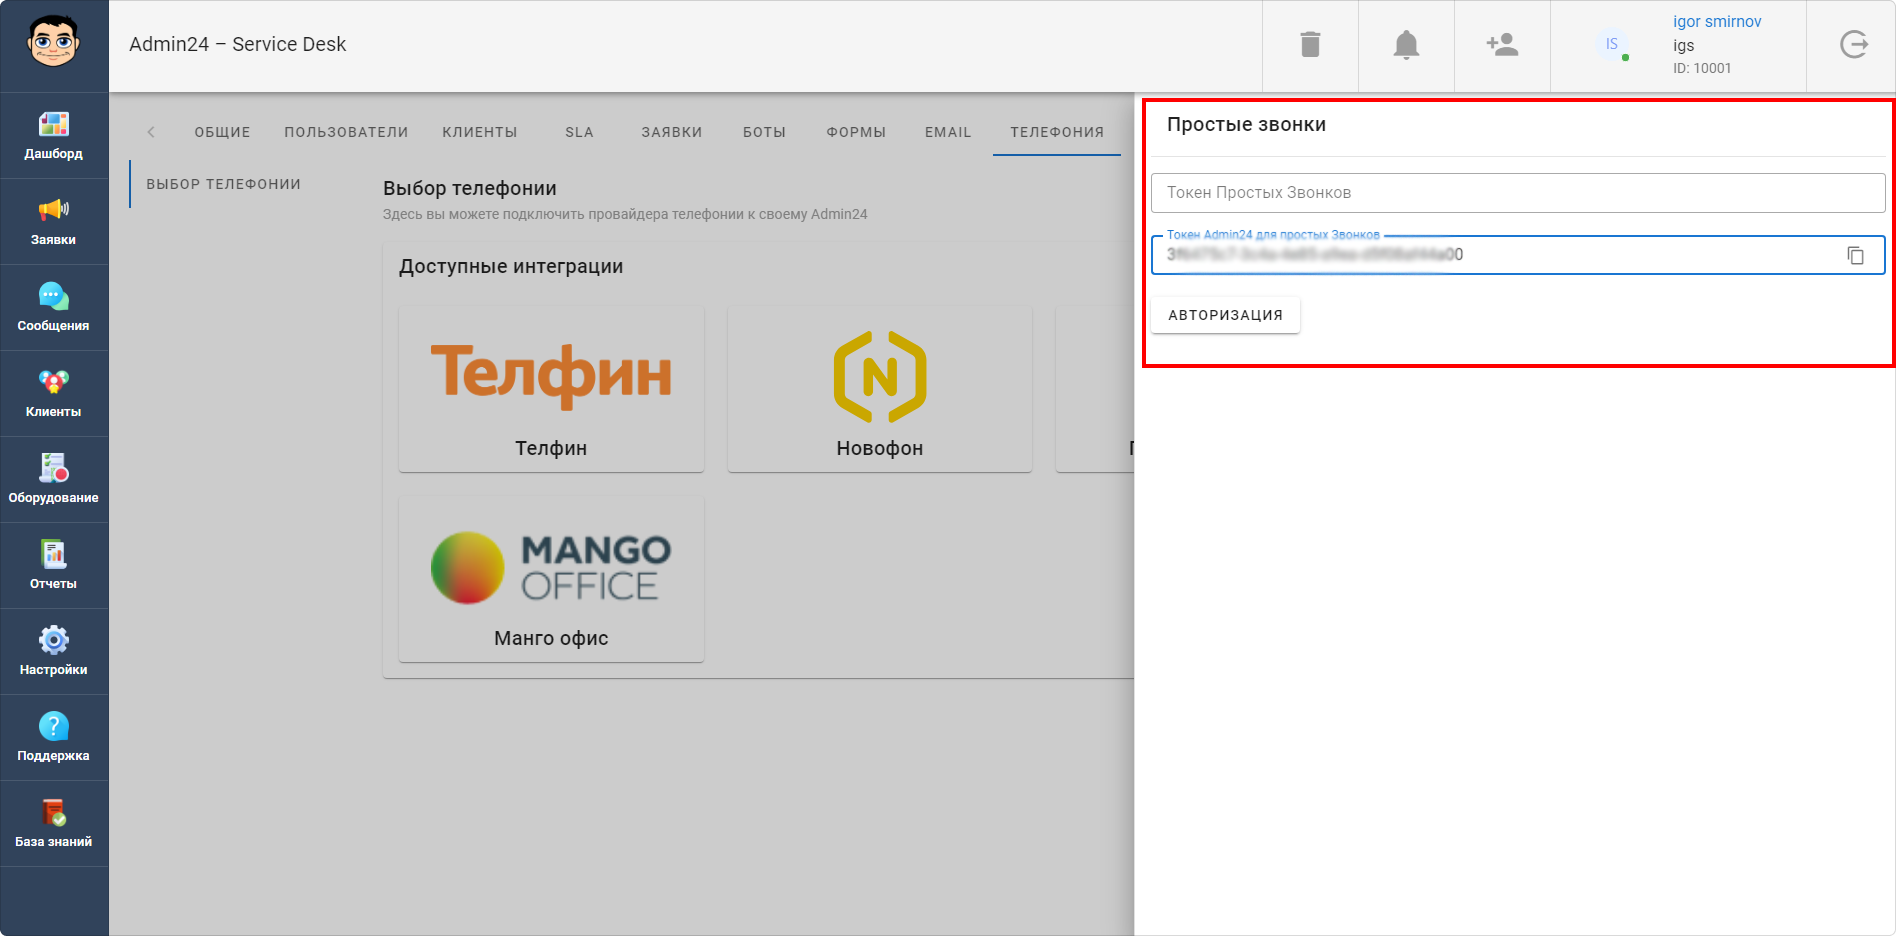Open the Дашборд section in the sidebar

(54, 136)
